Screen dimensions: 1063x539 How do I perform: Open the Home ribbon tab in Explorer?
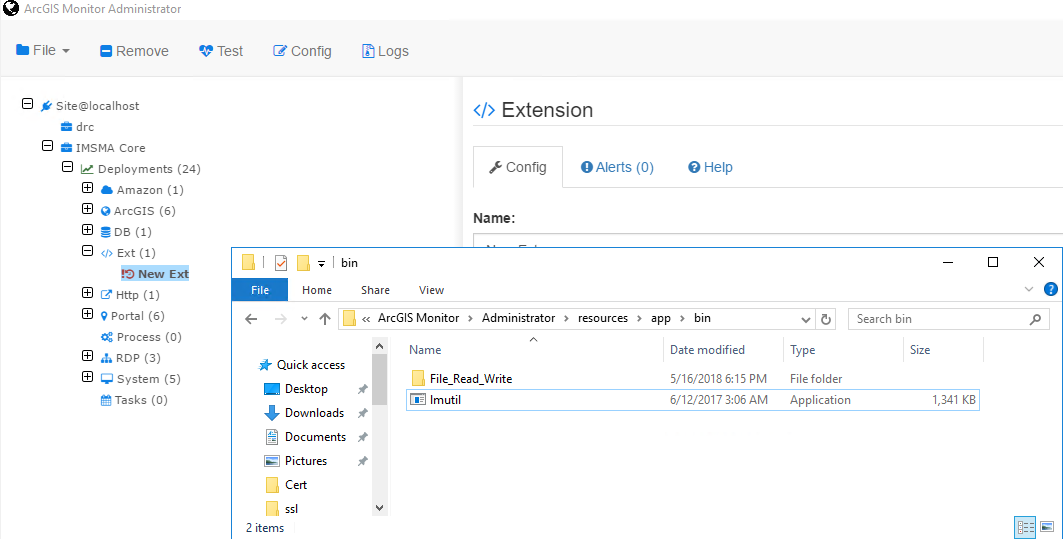(317, 290)
